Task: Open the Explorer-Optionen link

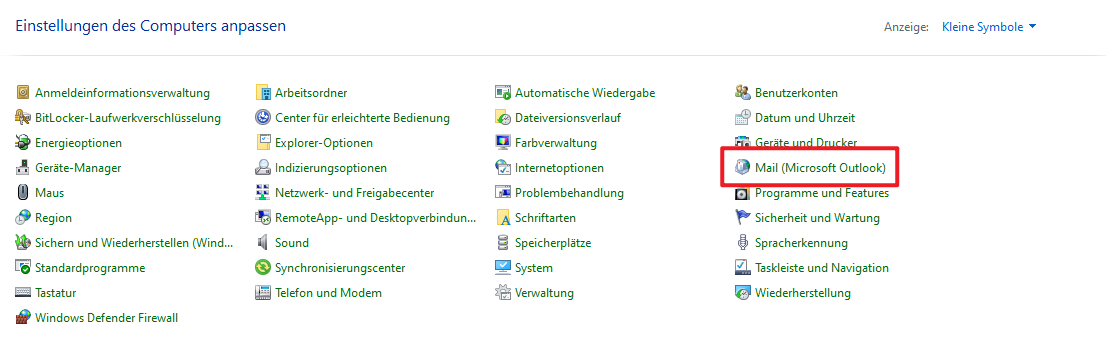Action: click(324, 143)
